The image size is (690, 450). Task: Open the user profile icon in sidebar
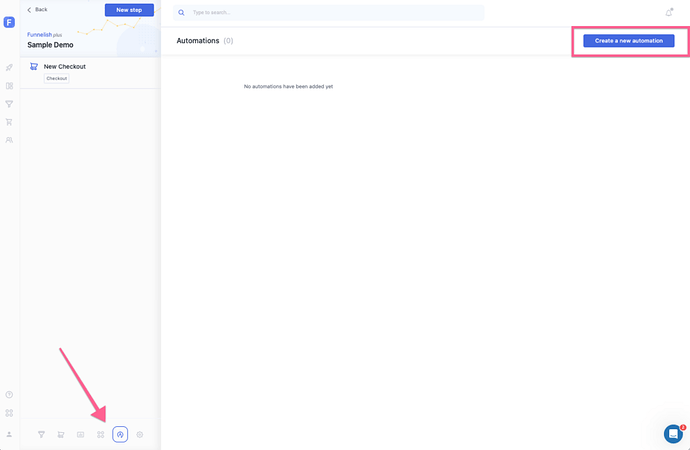9,434
